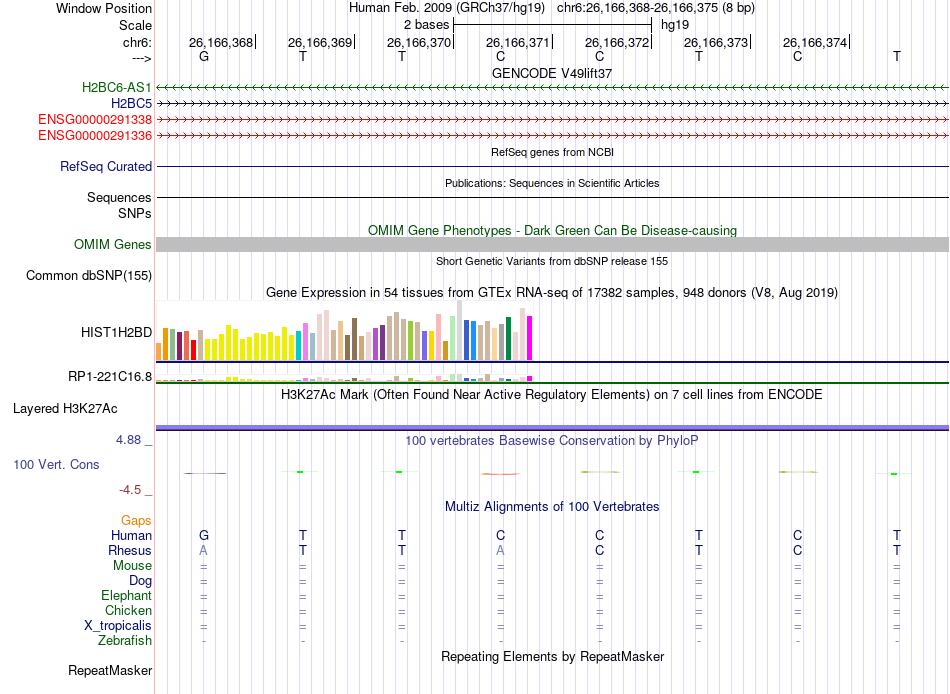
Task: Select ENSG00000291338 transcript label
Action: pyautogui.click(x=95, y=119)
